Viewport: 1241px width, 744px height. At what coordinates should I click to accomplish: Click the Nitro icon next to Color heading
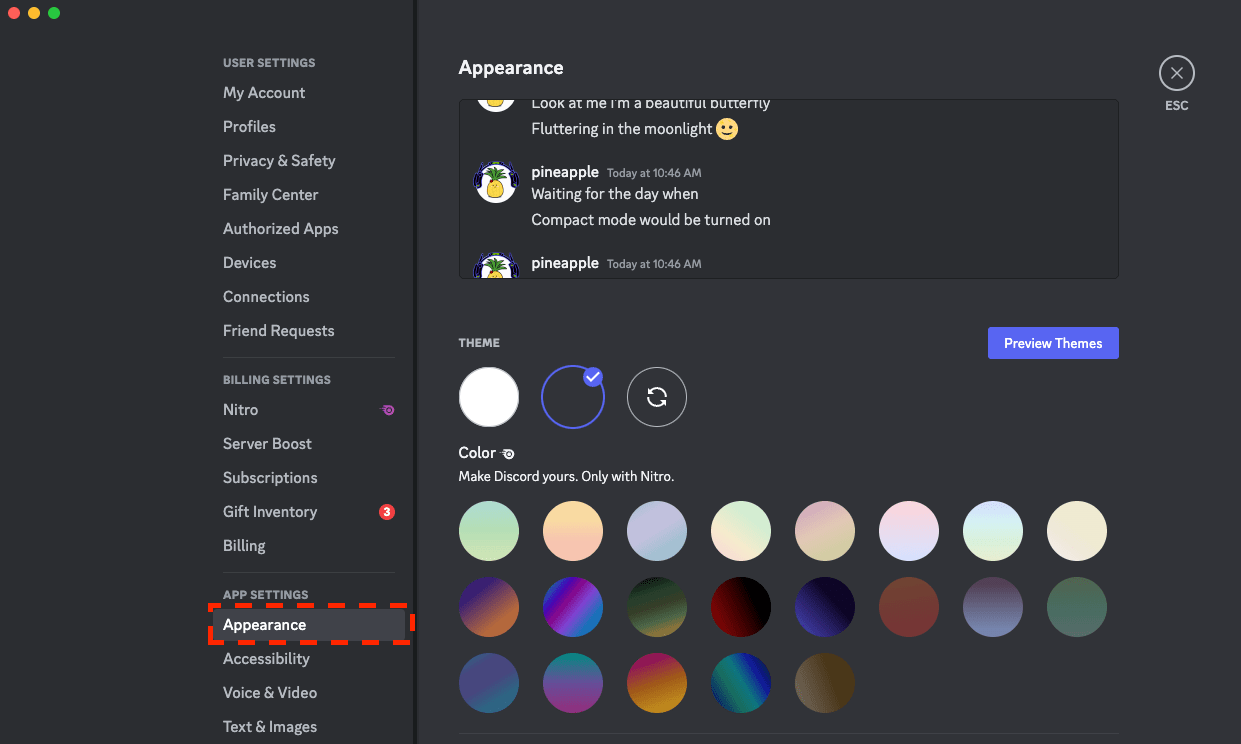508,453
